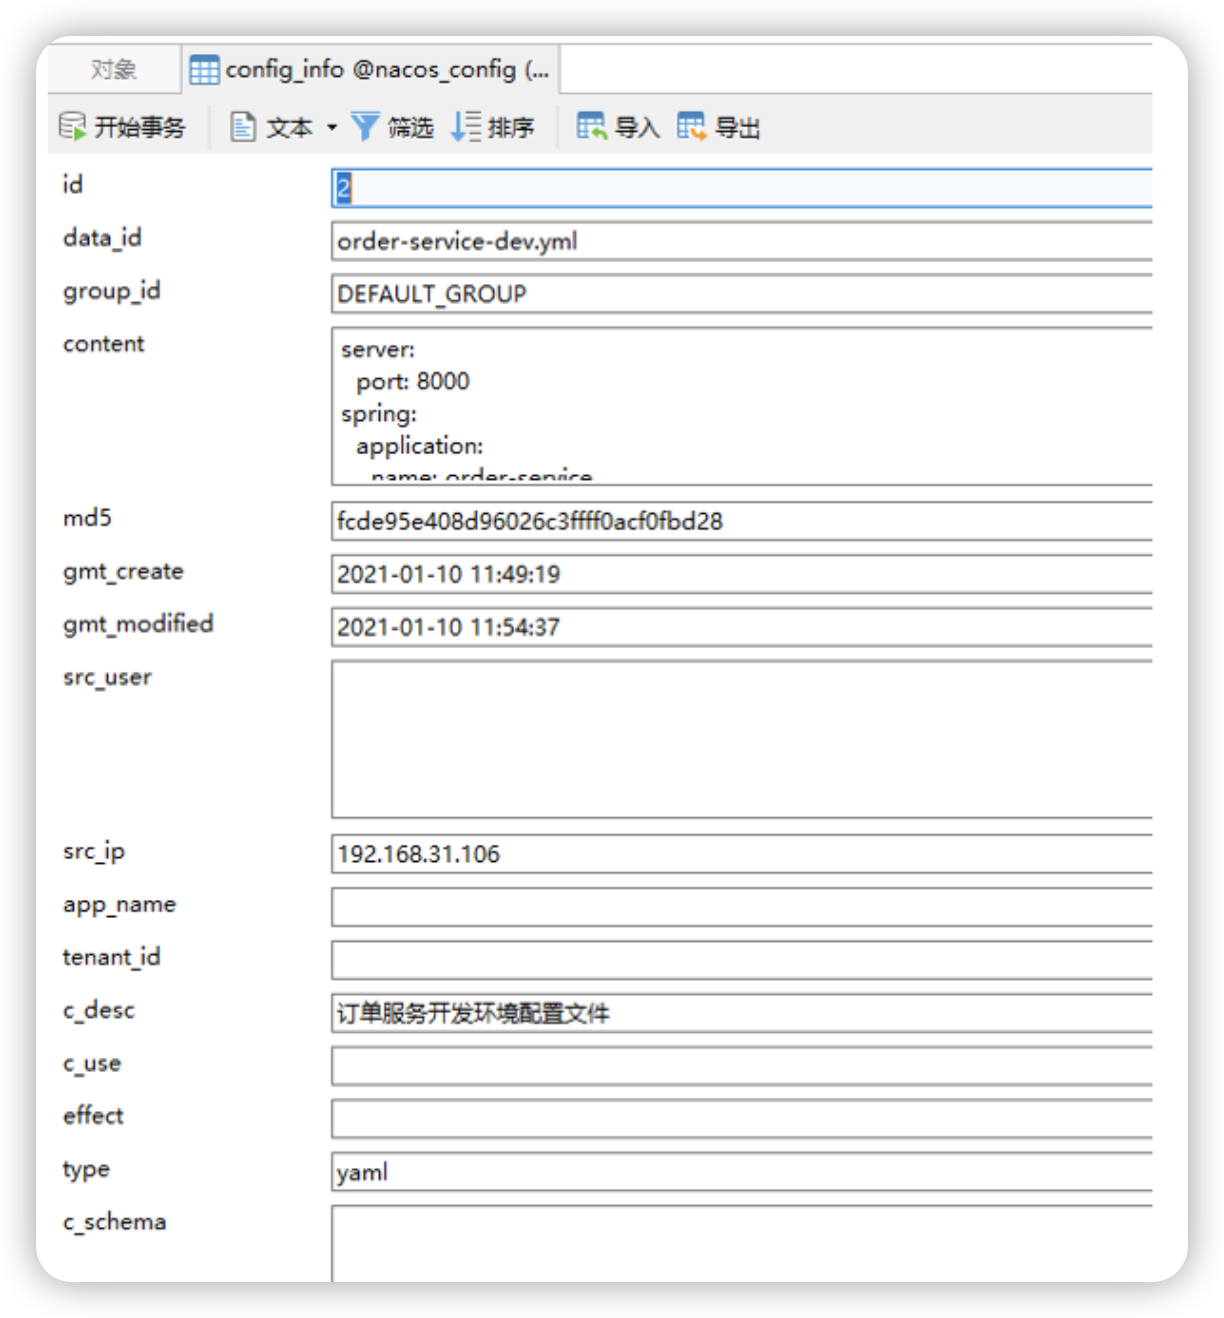
Task: Open the 文本 dropdown arrow
Action: click(332, 128)
